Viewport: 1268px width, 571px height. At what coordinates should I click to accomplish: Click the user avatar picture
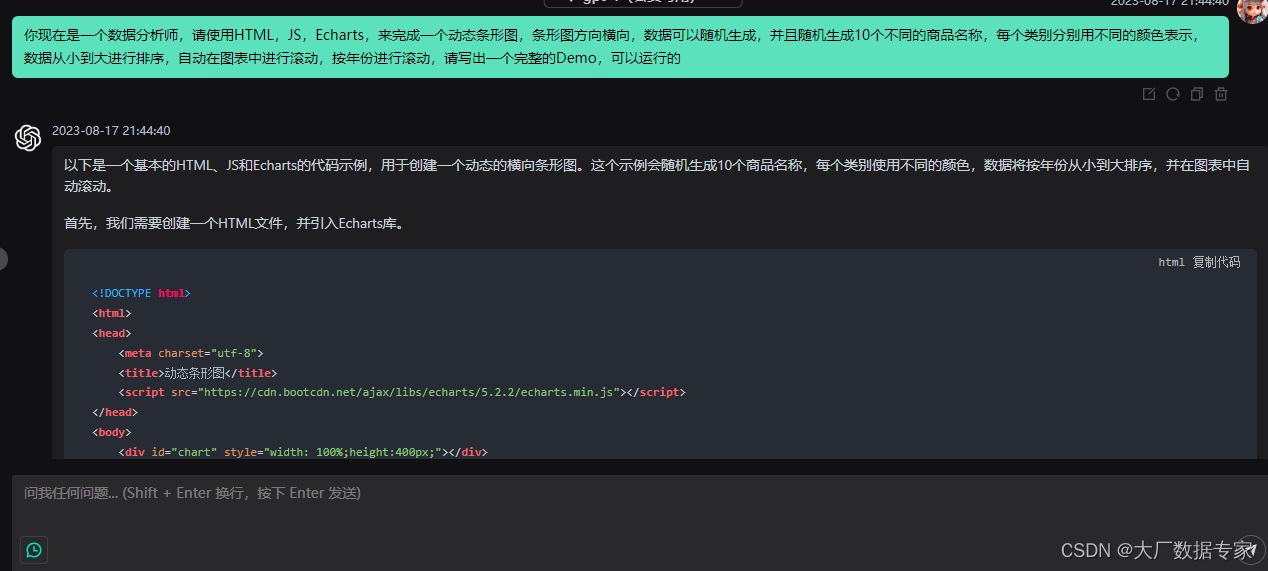(1251, 10)
